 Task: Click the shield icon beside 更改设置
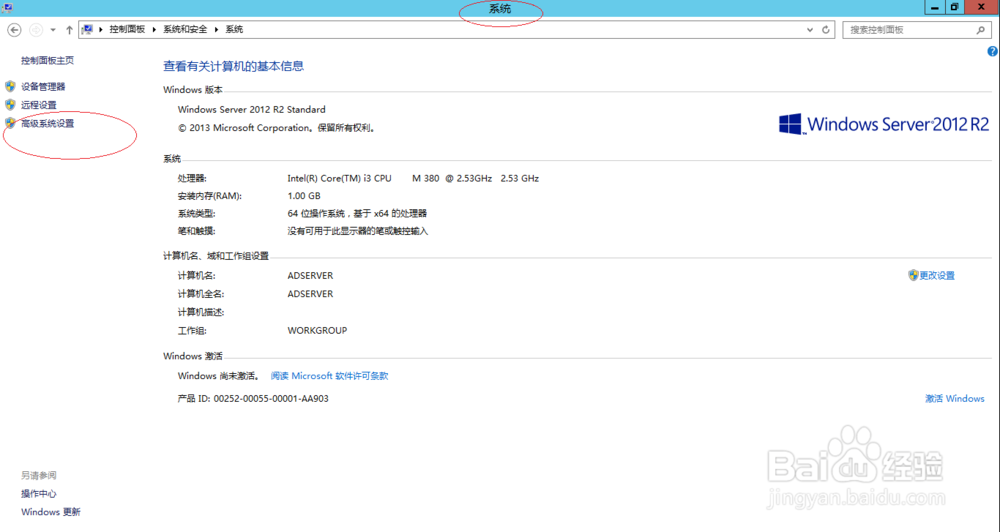[x=913, y=276]
